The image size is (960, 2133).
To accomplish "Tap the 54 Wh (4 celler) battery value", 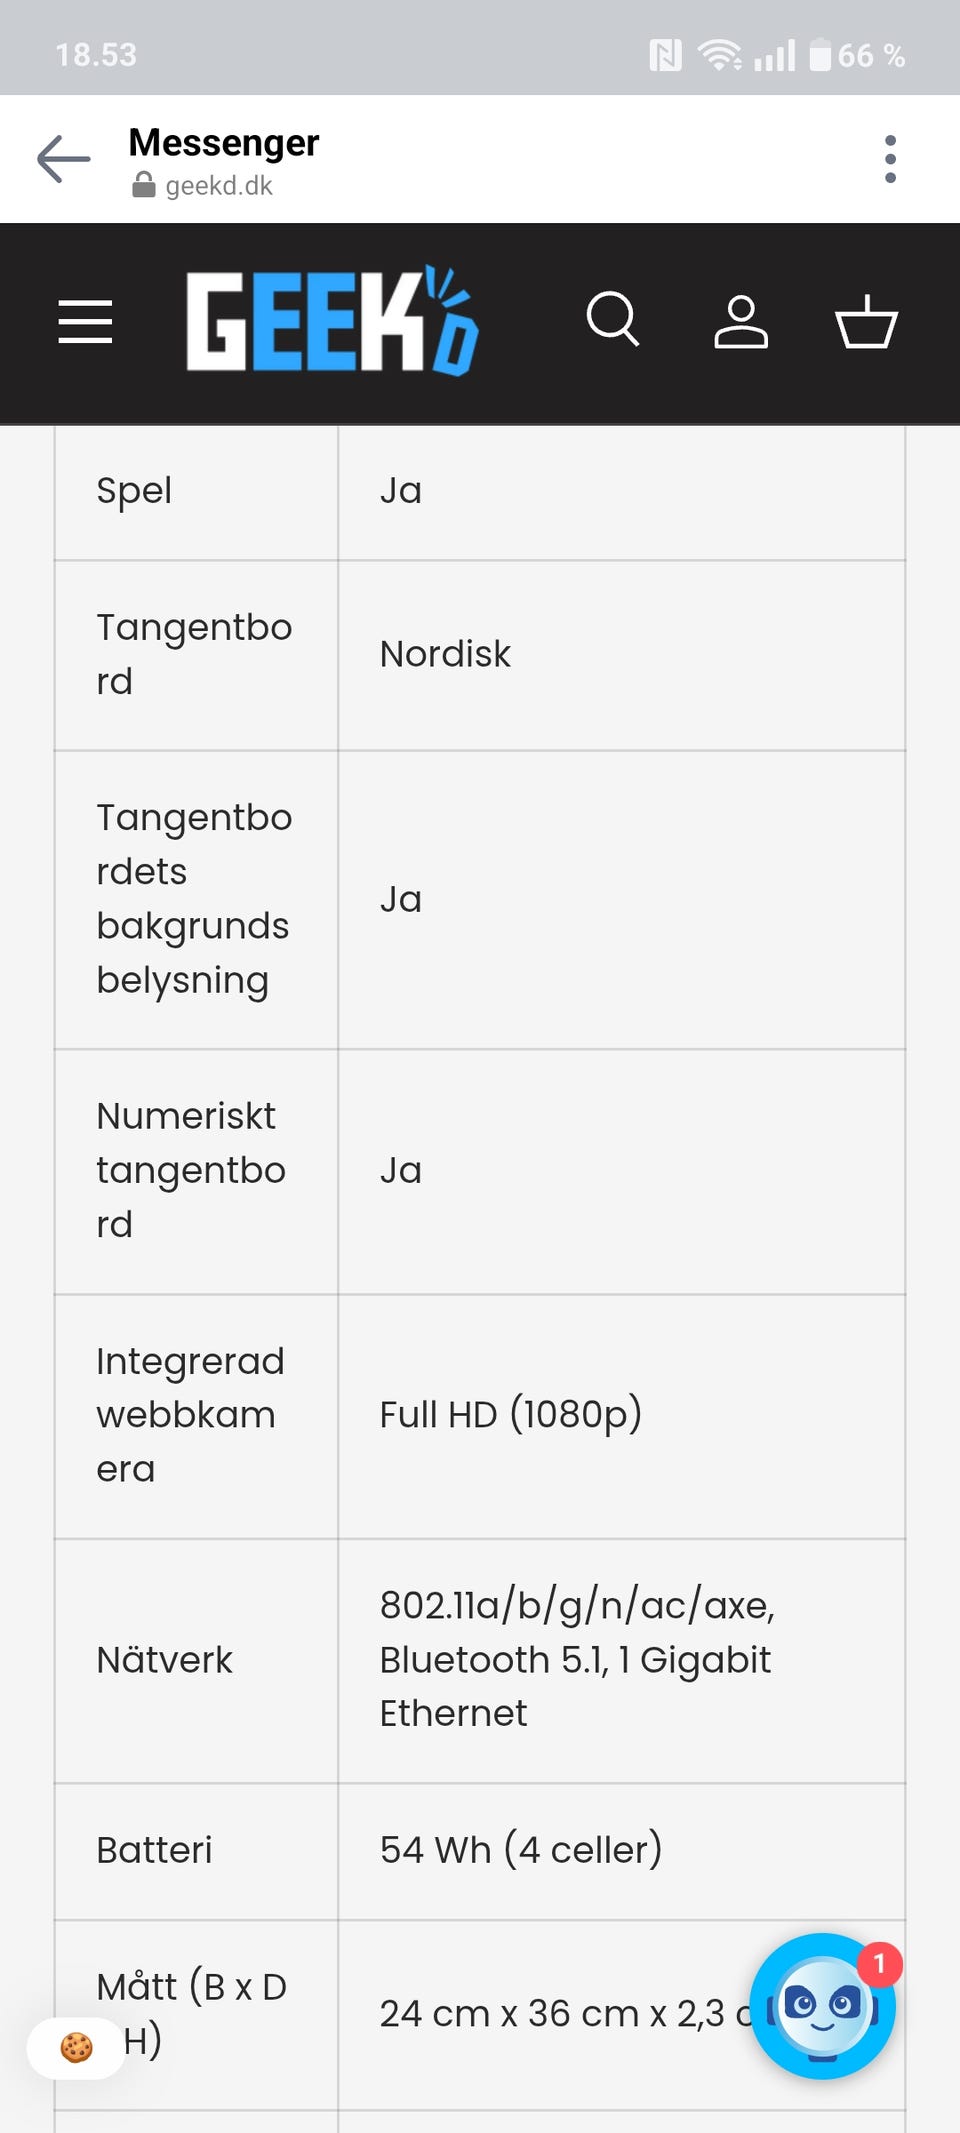I will click(520, 1850).
